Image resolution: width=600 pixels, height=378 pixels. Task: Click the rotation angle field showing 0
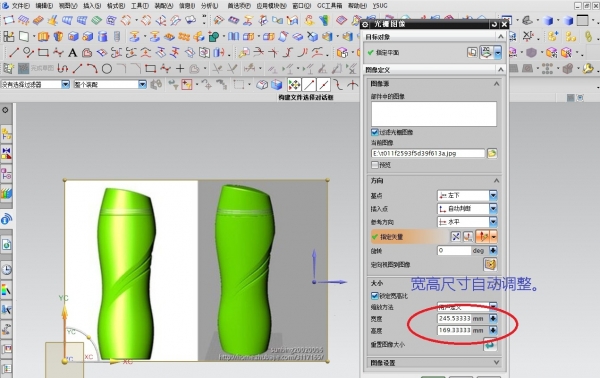click(x=454, y=251)
